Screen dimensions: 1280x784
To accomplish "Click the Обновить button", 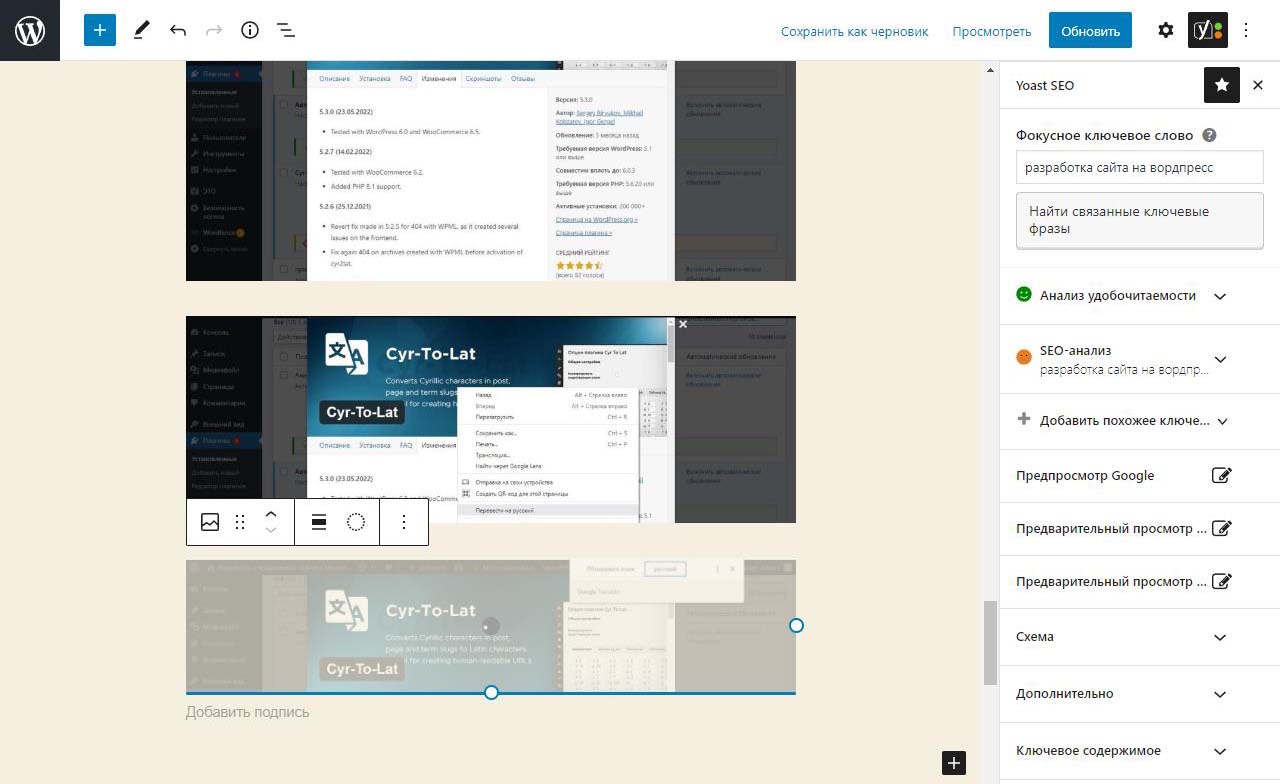I will click(1090, 31).
